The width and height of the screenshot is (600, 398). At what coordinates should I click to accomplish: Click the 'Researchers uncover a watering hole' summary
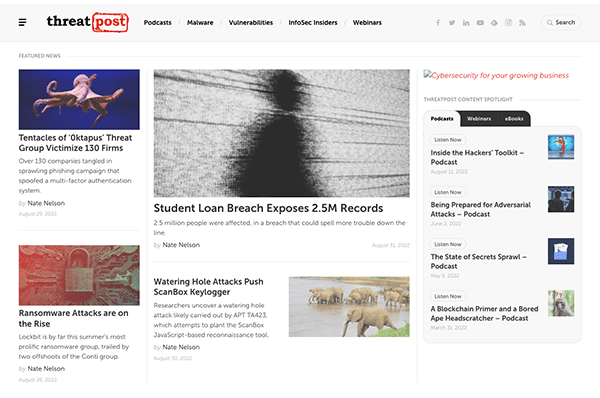211,320
